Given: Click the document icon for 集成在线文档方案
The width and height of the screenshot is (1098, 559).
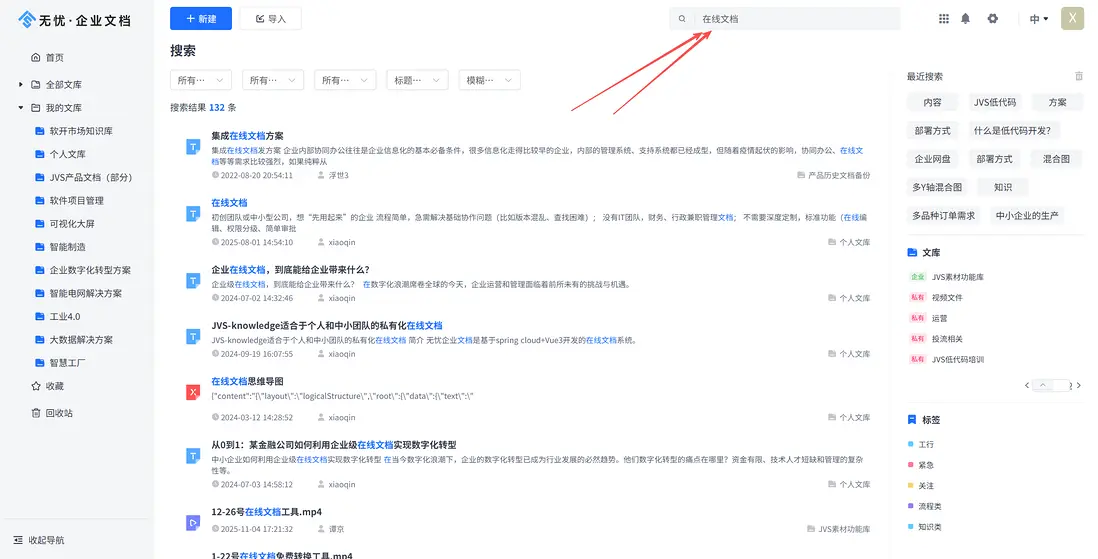Looking at the screenshot, I should tap(193, 146).
